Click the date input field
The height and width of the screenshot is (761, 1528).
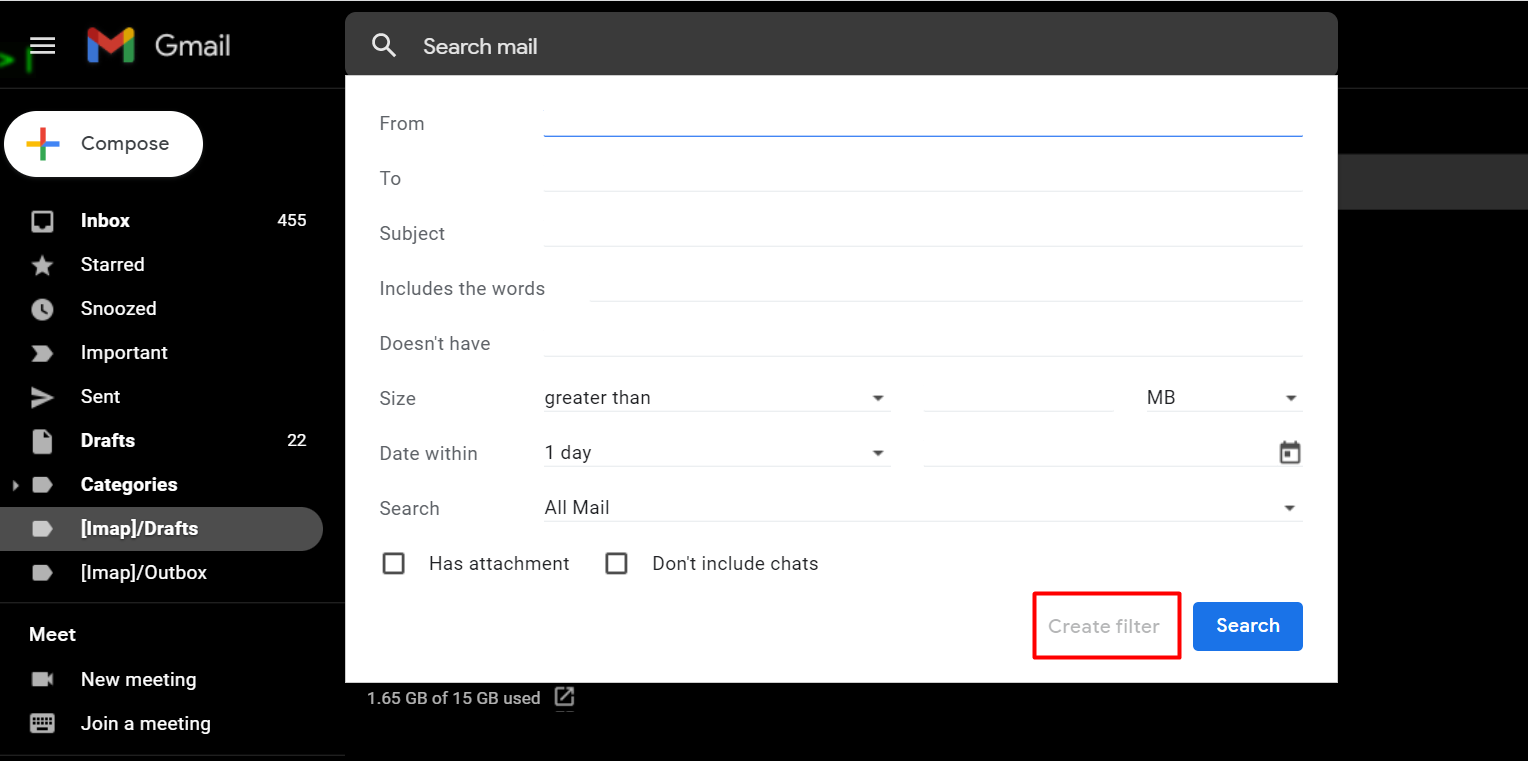click(1098, 453)
